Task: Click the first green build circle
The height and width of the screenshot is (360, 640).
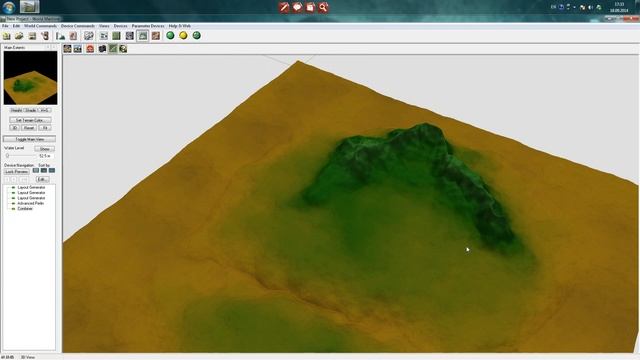Action: pos(170,36)
